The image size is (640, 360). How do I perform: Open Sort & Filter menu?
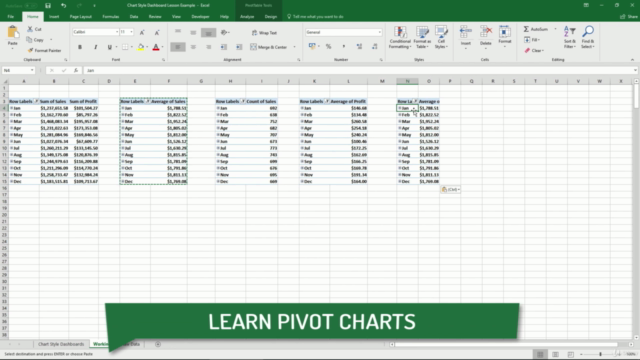point(570,37)
